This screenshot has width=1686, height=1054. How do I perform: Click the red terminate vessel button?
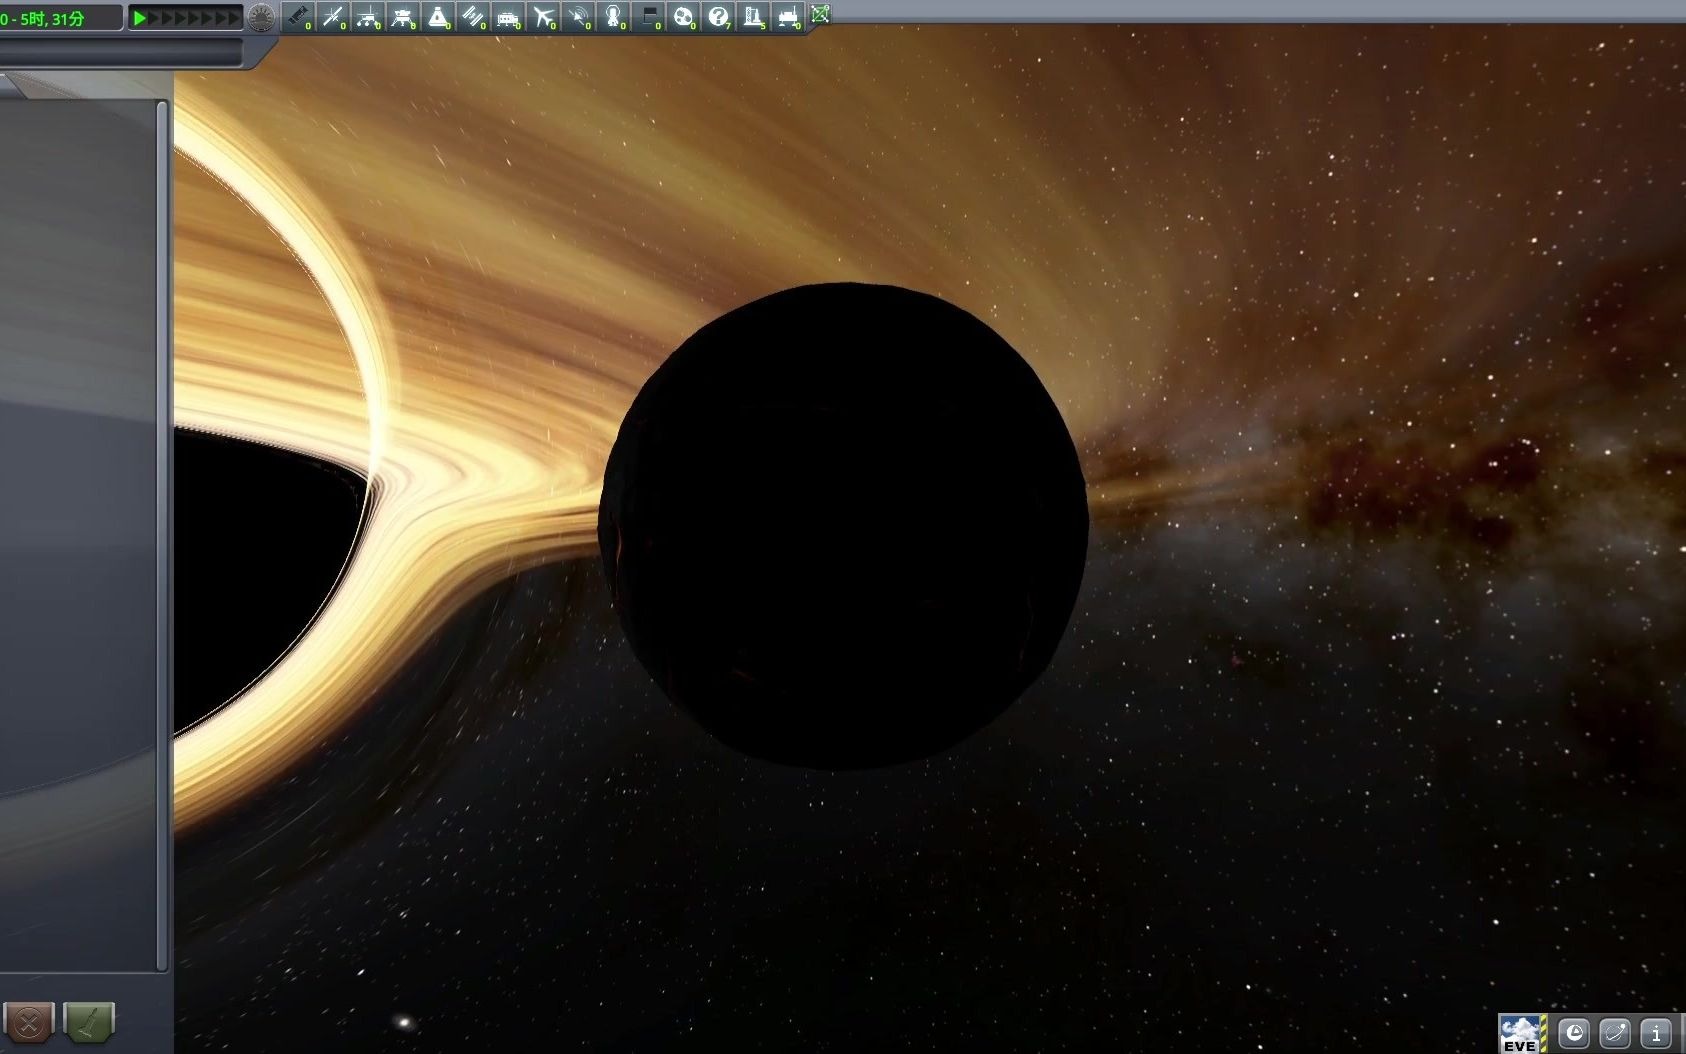coord(29,1023)
